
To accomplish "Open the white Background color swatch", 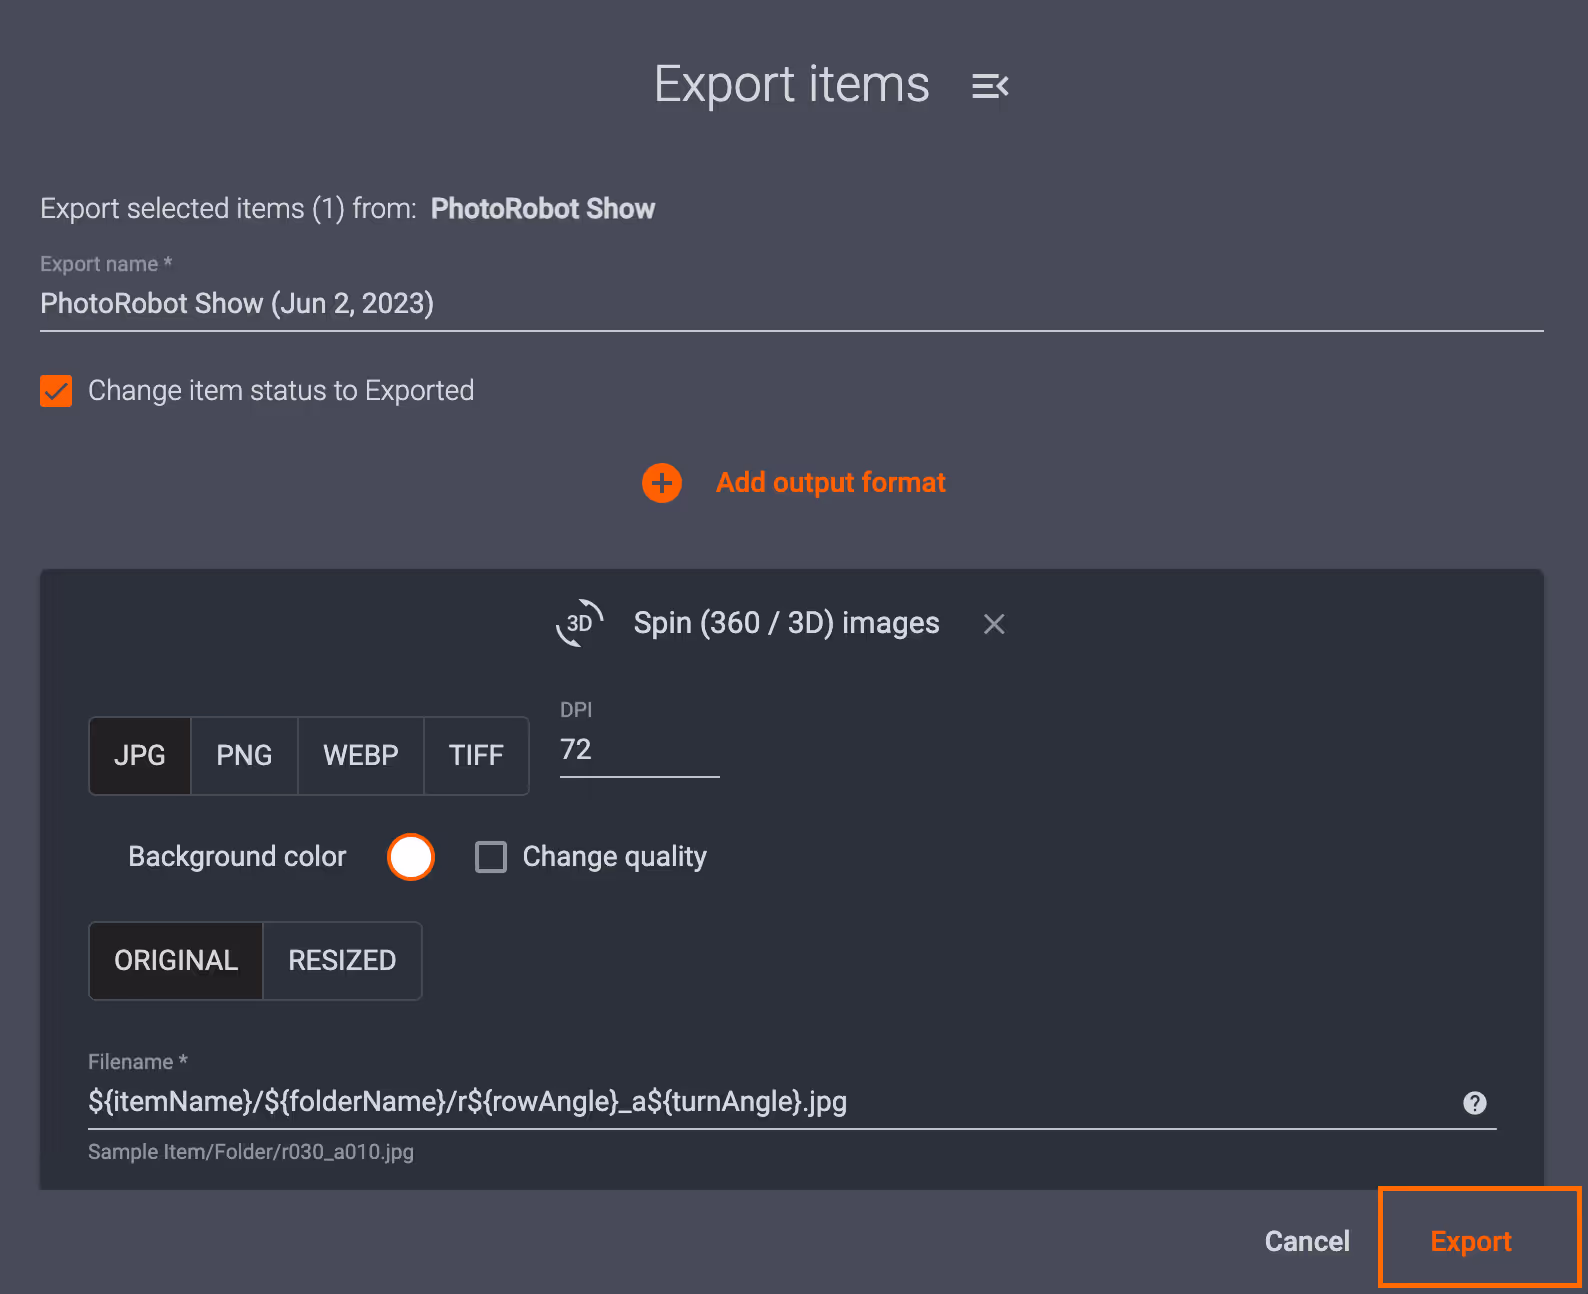I will [x=411, y=857].
